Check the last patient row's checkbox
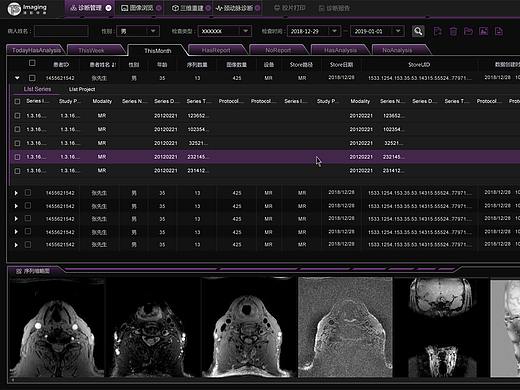This screenshot has width=520, height=390. 28,245
